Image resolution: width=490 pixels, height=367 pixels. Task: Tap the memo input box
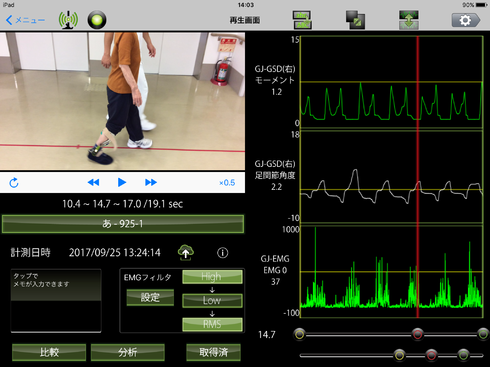point(56,301)
